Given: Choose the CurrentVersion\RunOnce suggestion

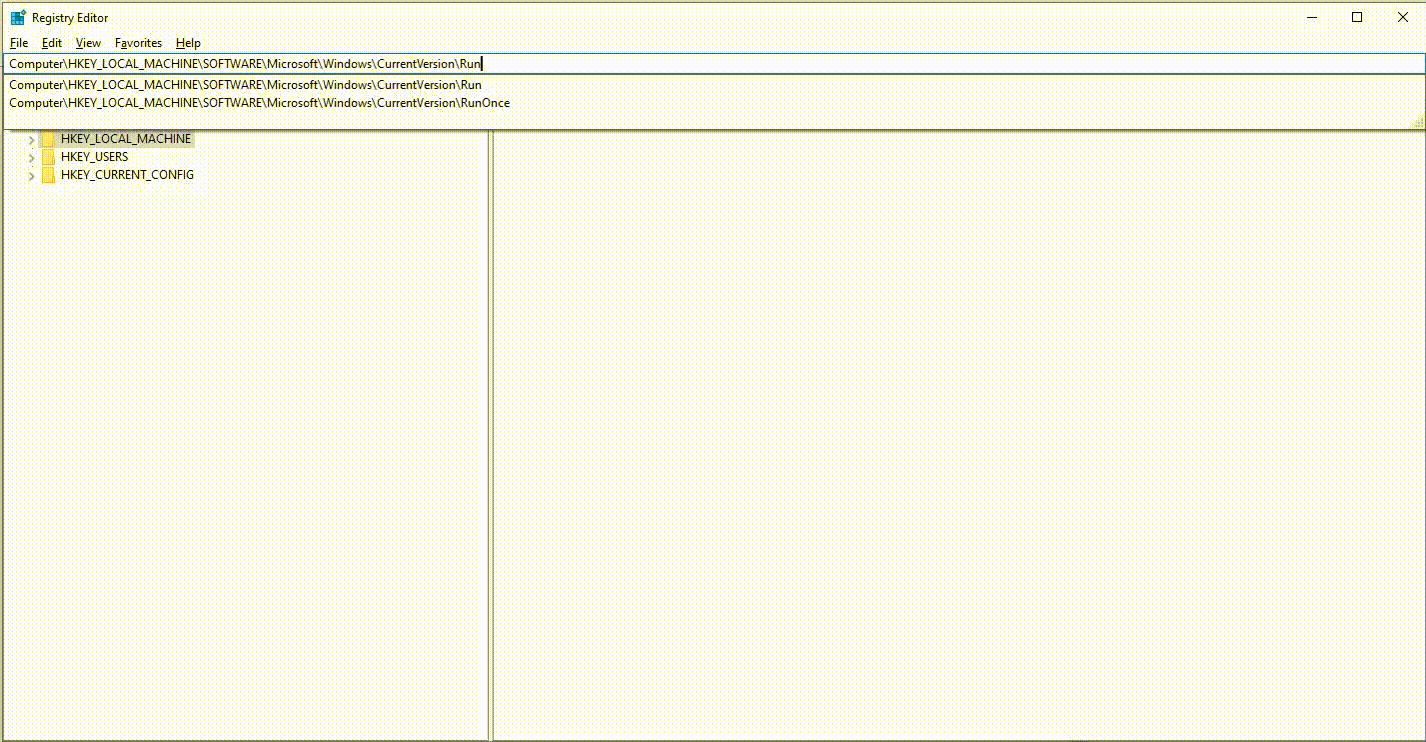Looking at the screenshot, I should tap(713, 103).
